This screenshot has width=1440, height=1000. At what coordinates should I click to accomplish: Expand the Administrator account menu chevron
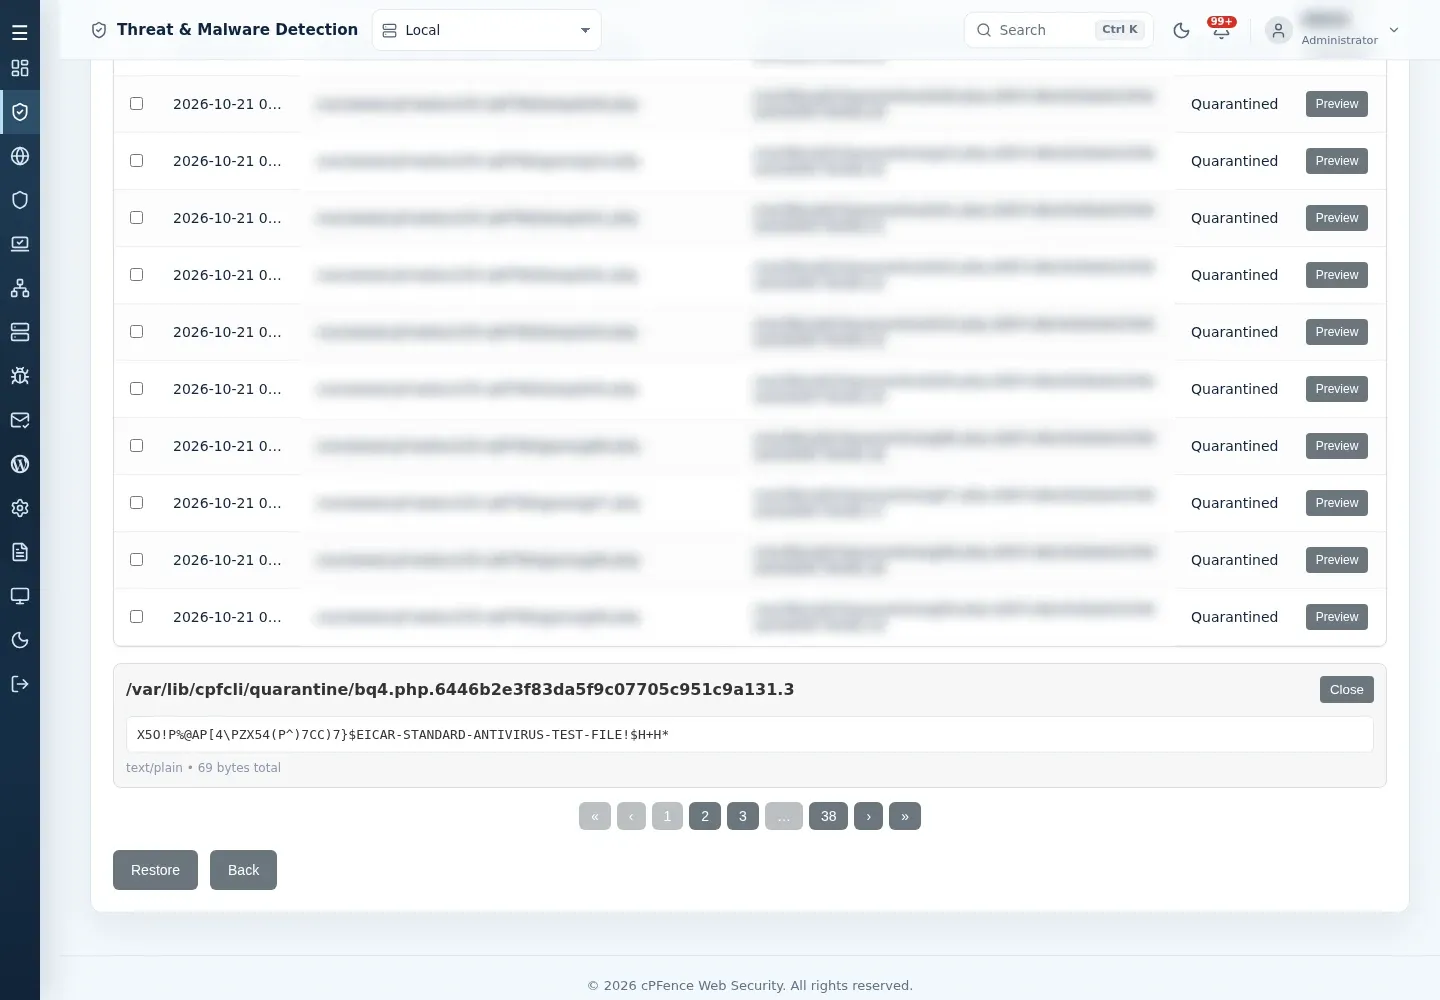pos(1394,30)
